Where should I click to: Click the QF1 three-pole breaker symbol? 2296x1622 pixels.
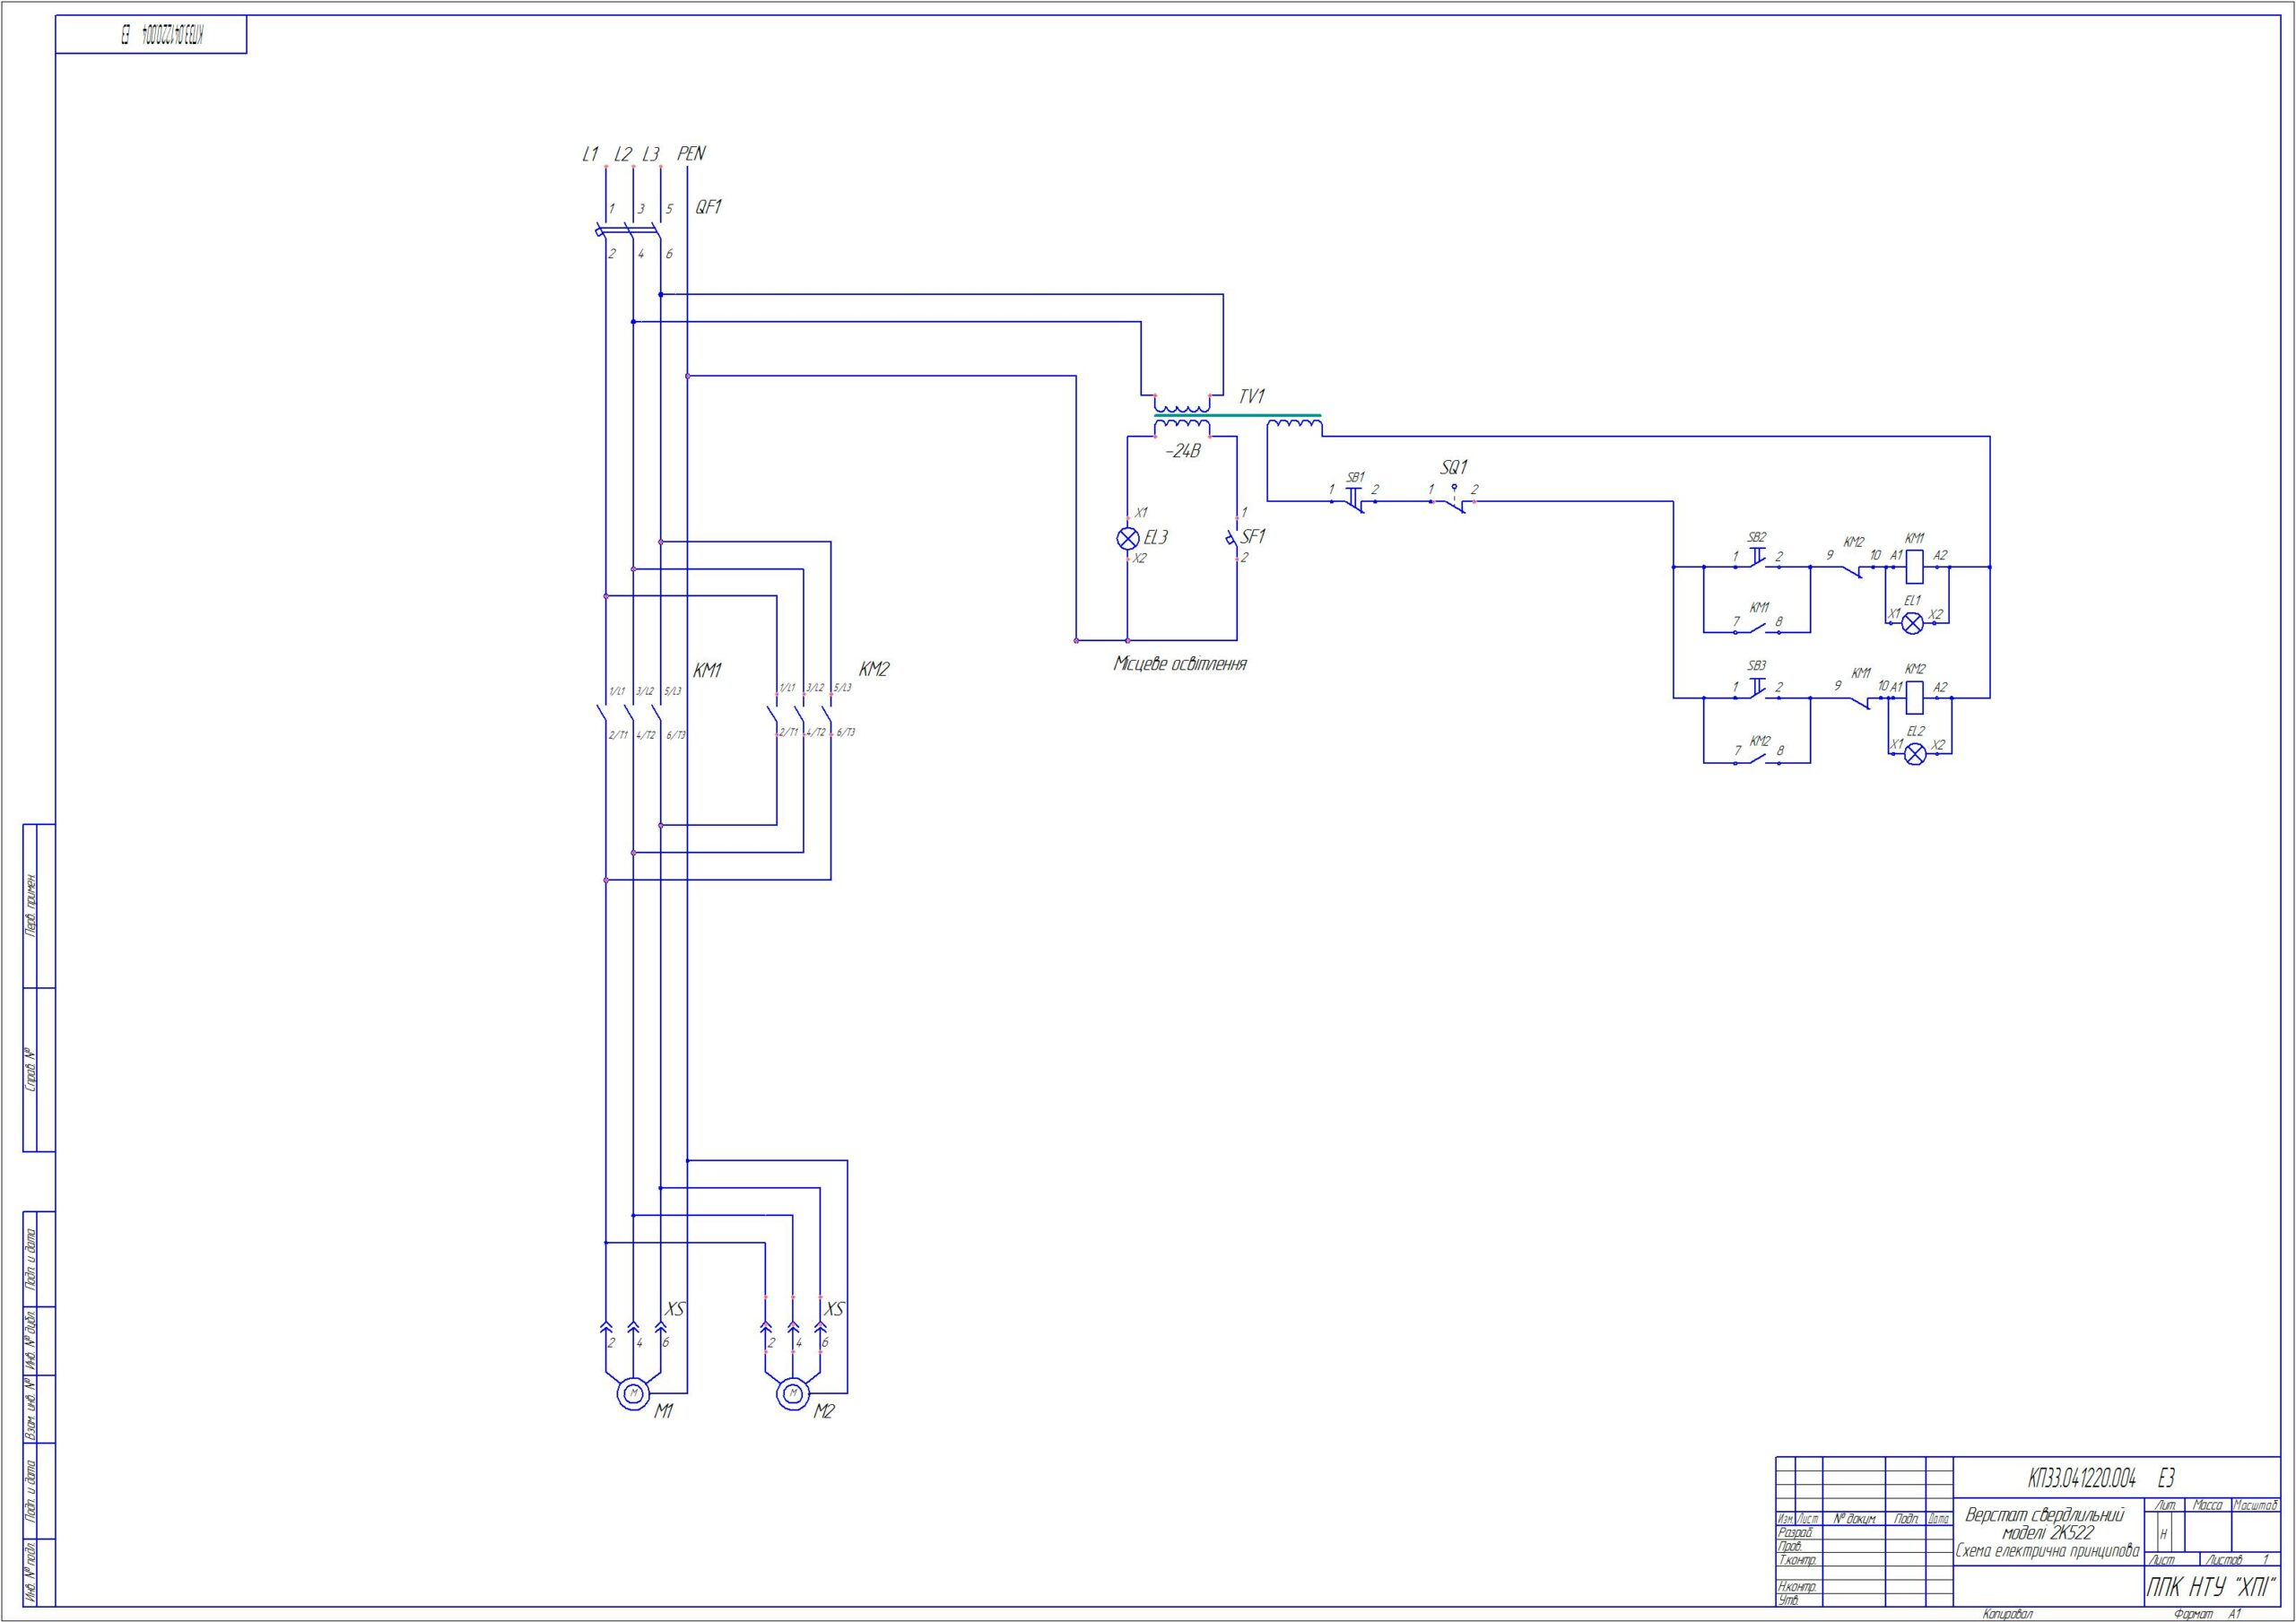630,231
